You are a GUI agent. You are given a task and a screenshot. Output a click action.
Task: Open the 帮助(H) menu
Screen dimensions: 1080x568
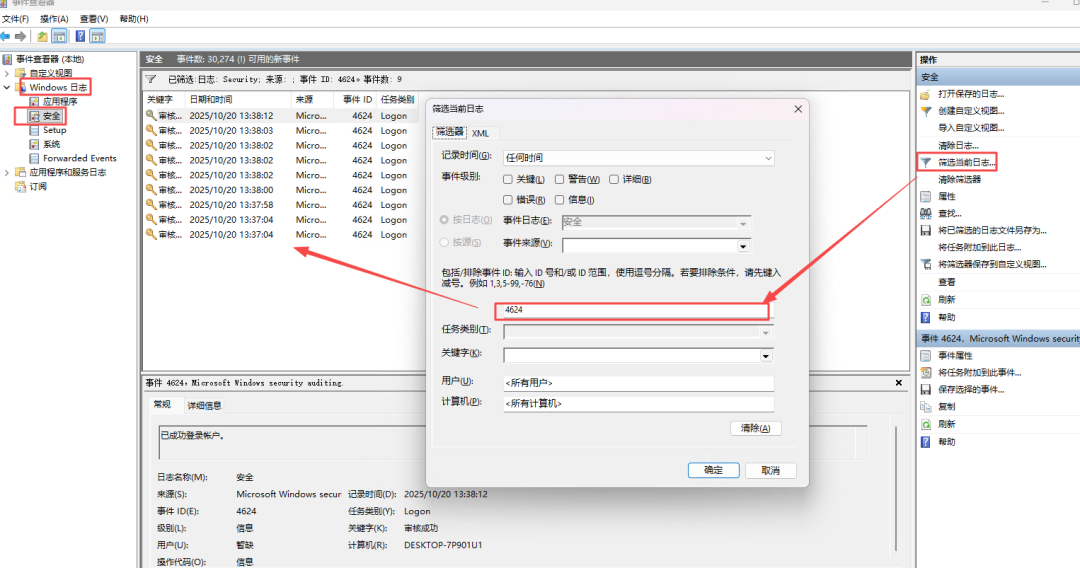[x=134, y=19]
